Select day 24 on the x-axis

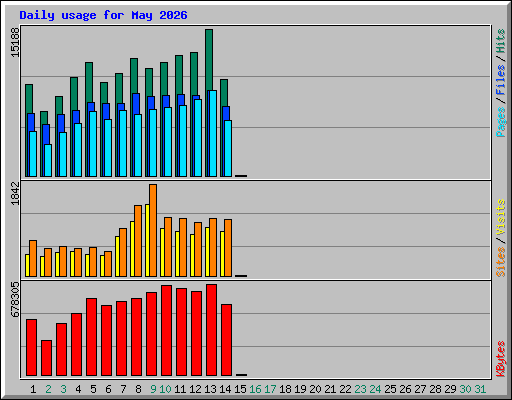click(x=375, y=389)
